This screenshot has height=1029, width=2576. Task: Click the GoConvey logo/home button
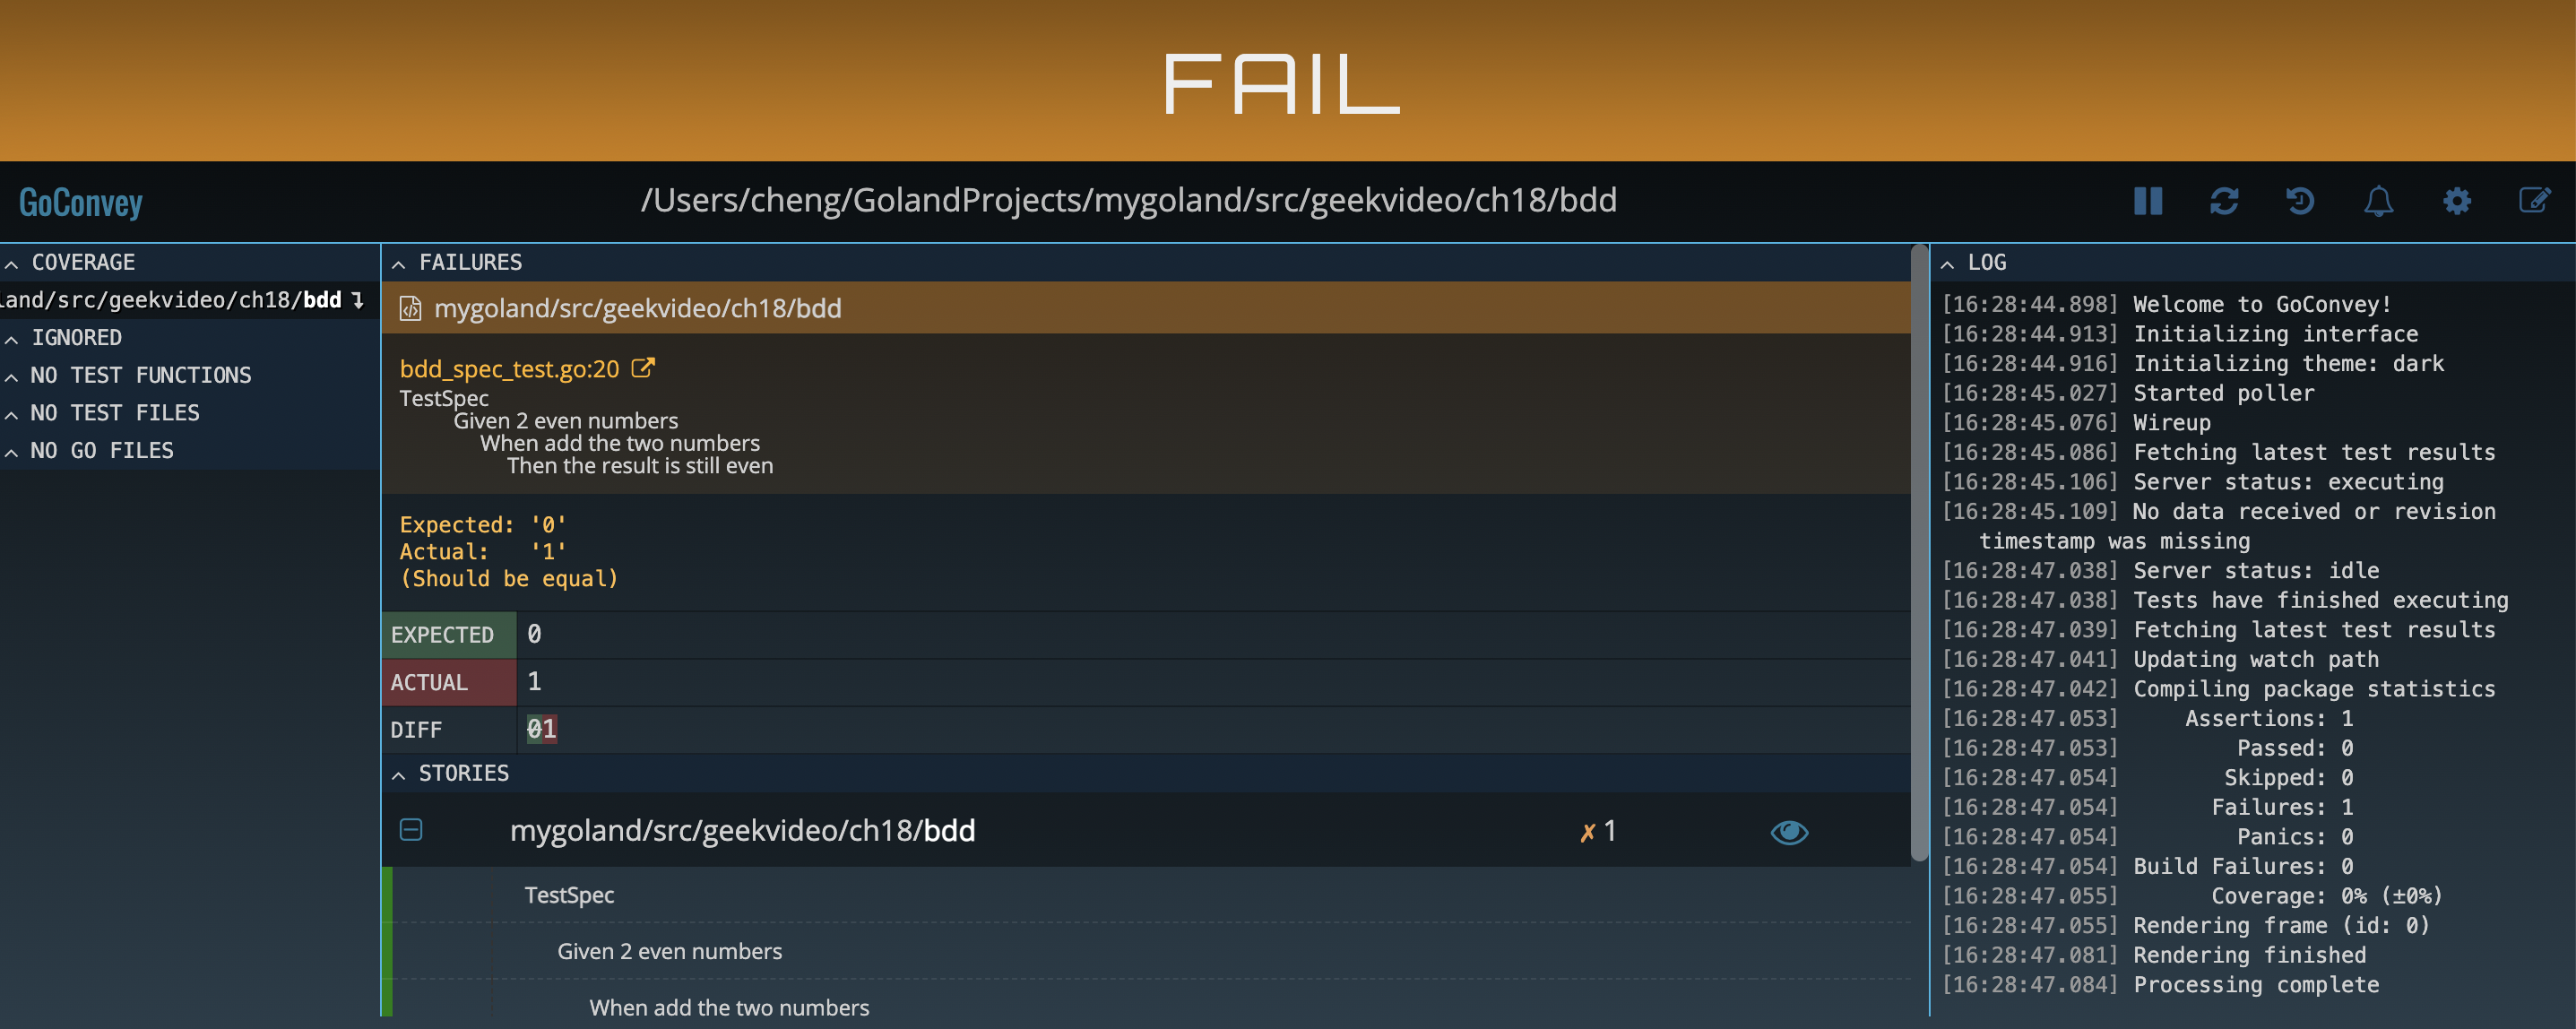coord(79,201)
